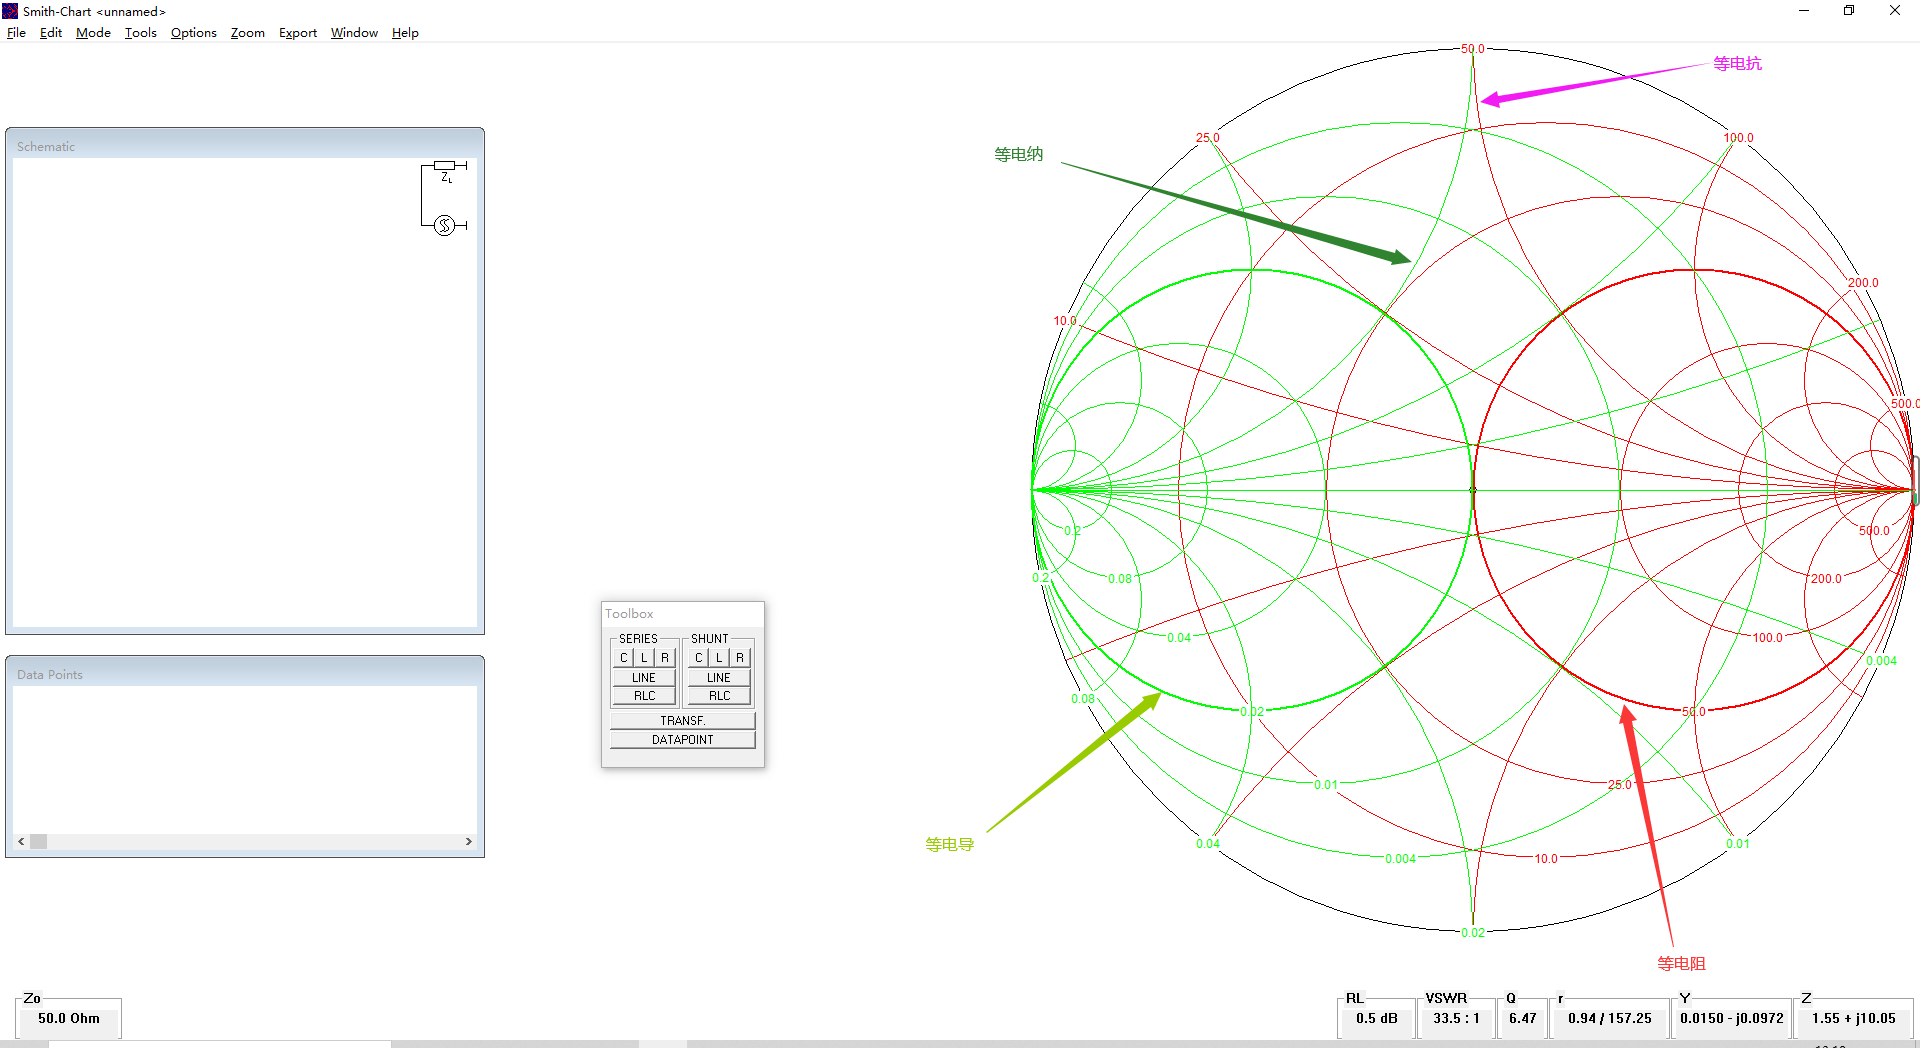
Task: Click the Toolbox panel title
Action: [629, 614]
